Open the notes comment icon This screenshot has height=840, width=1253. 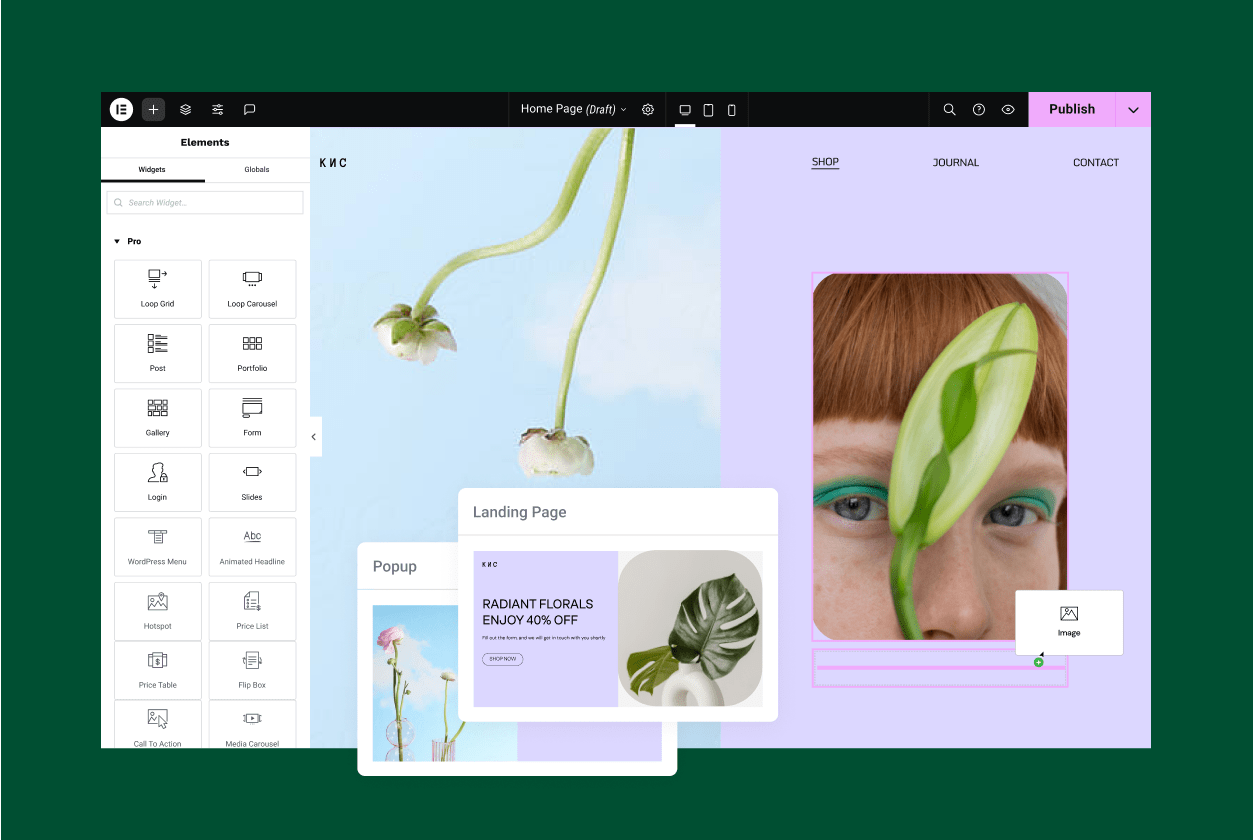(x=250, y=109)
